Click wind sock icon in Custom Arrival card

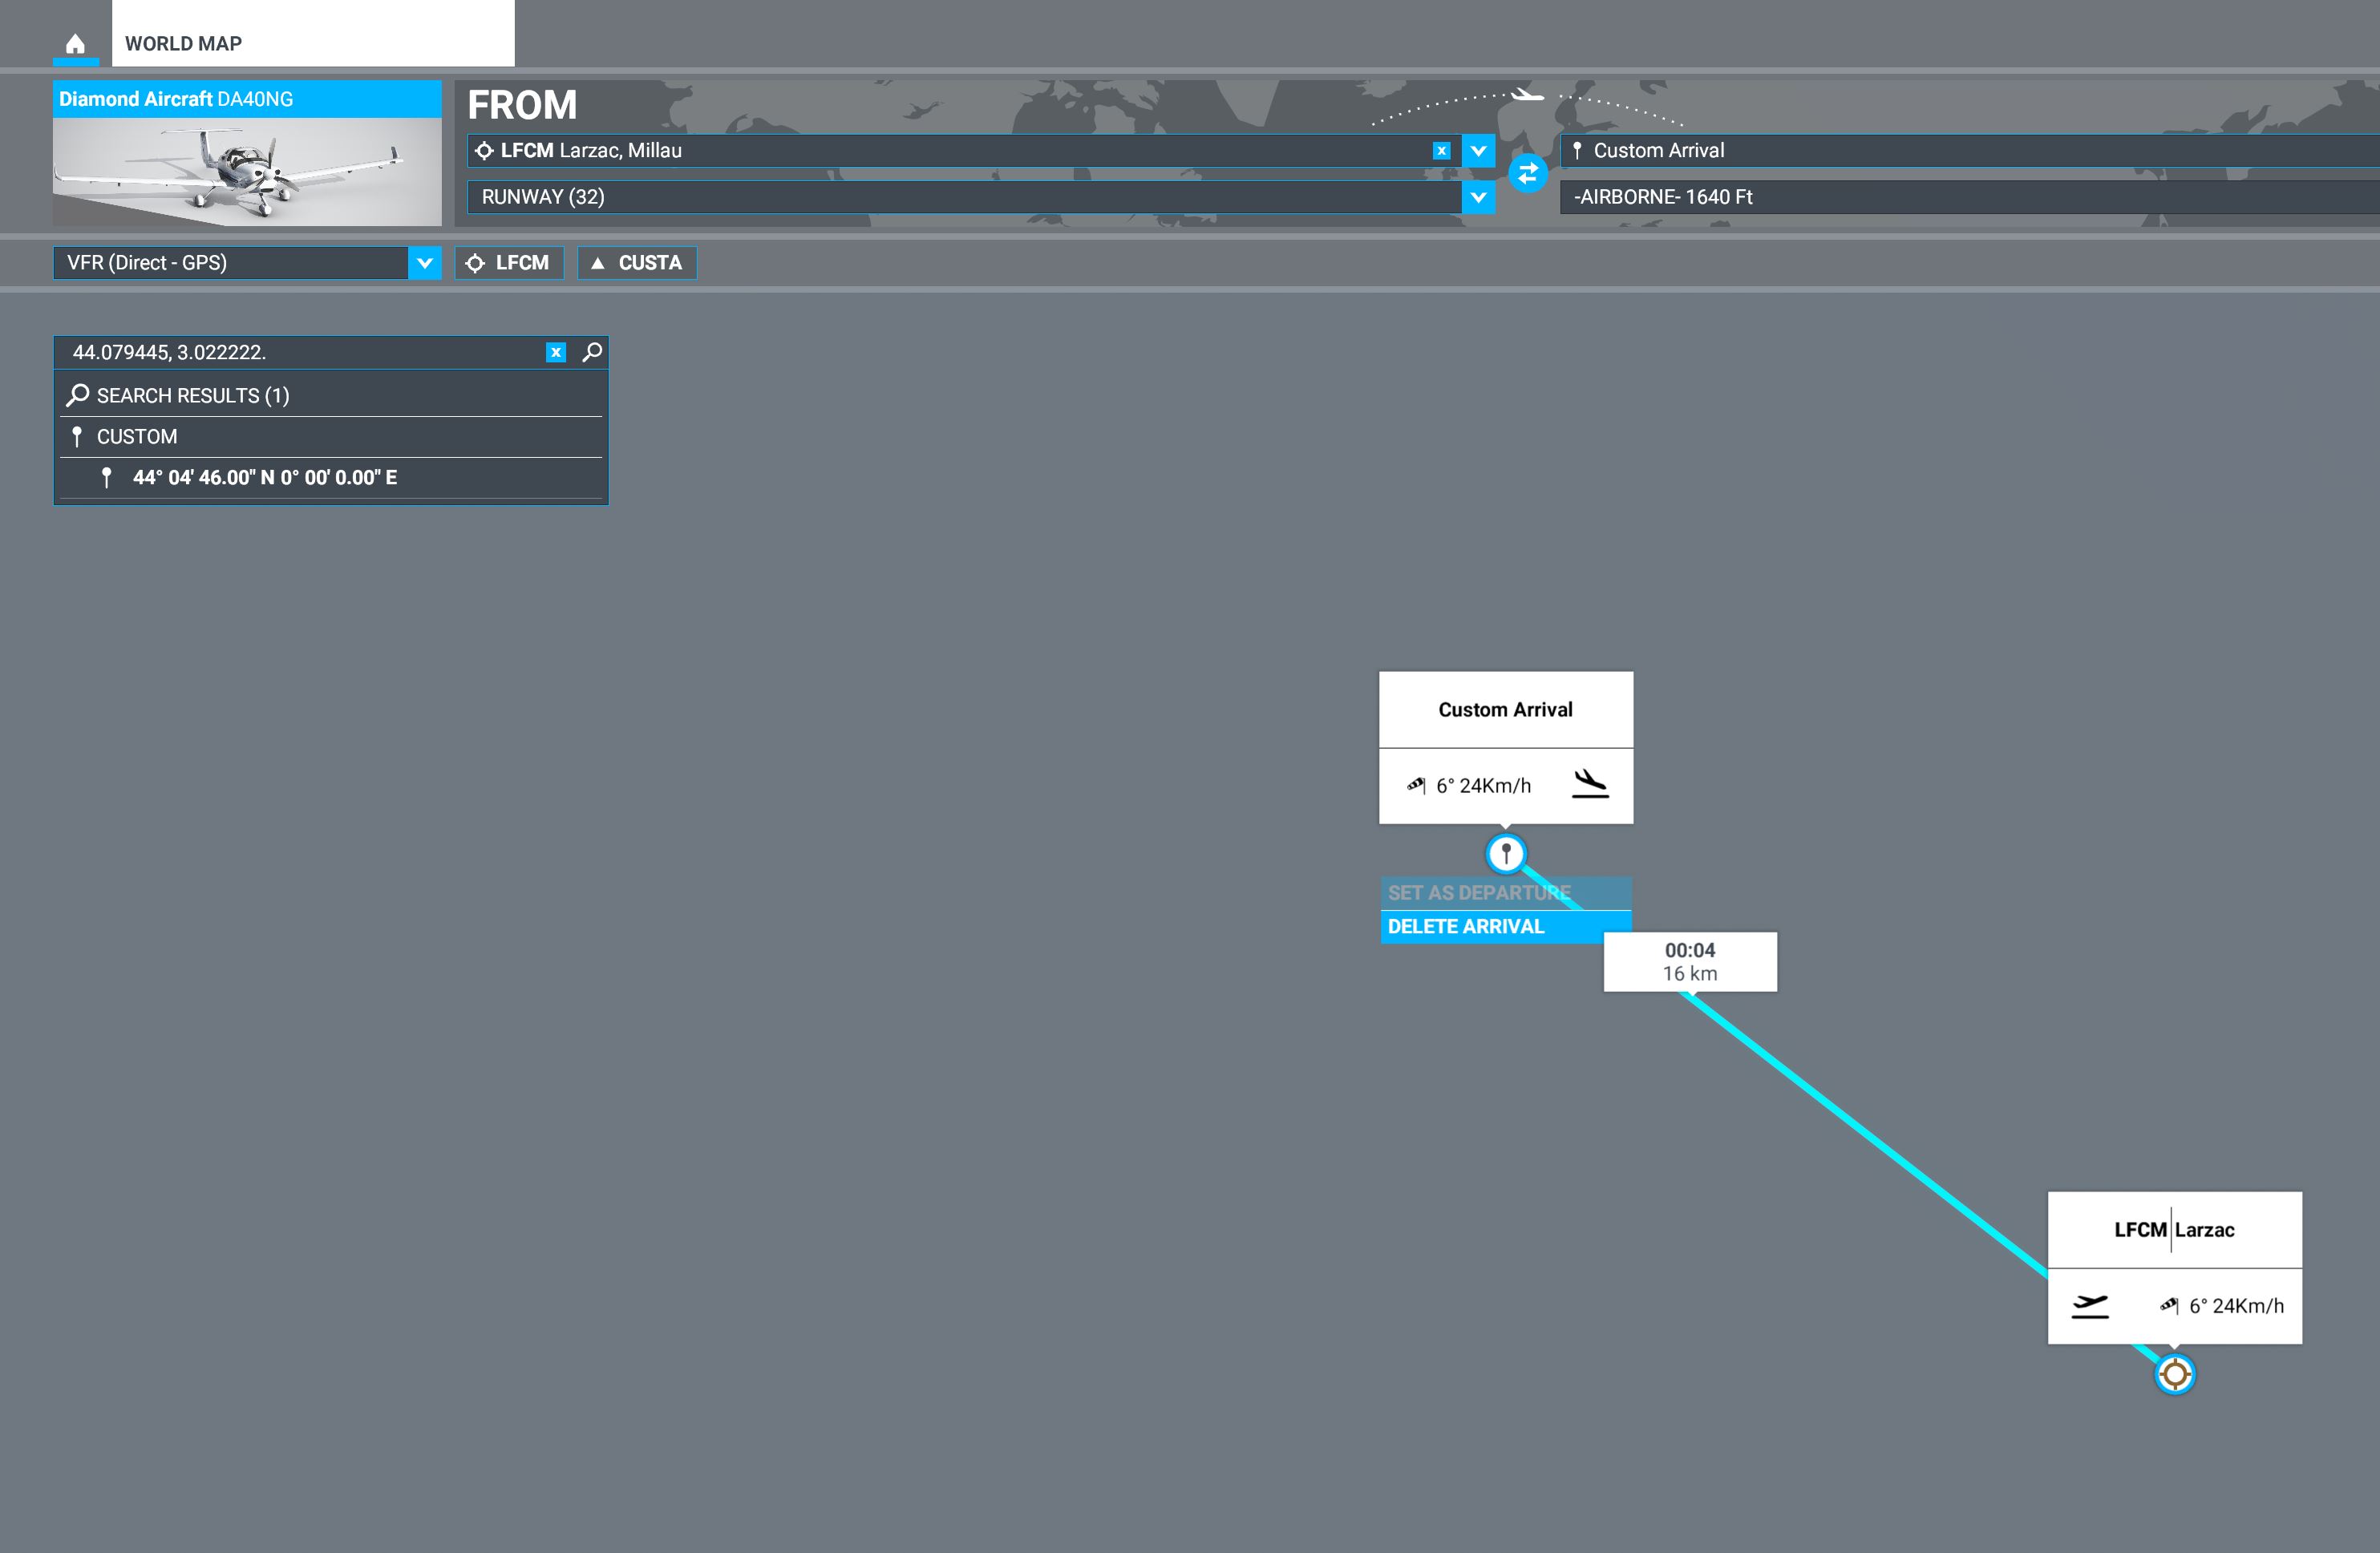1416,785
